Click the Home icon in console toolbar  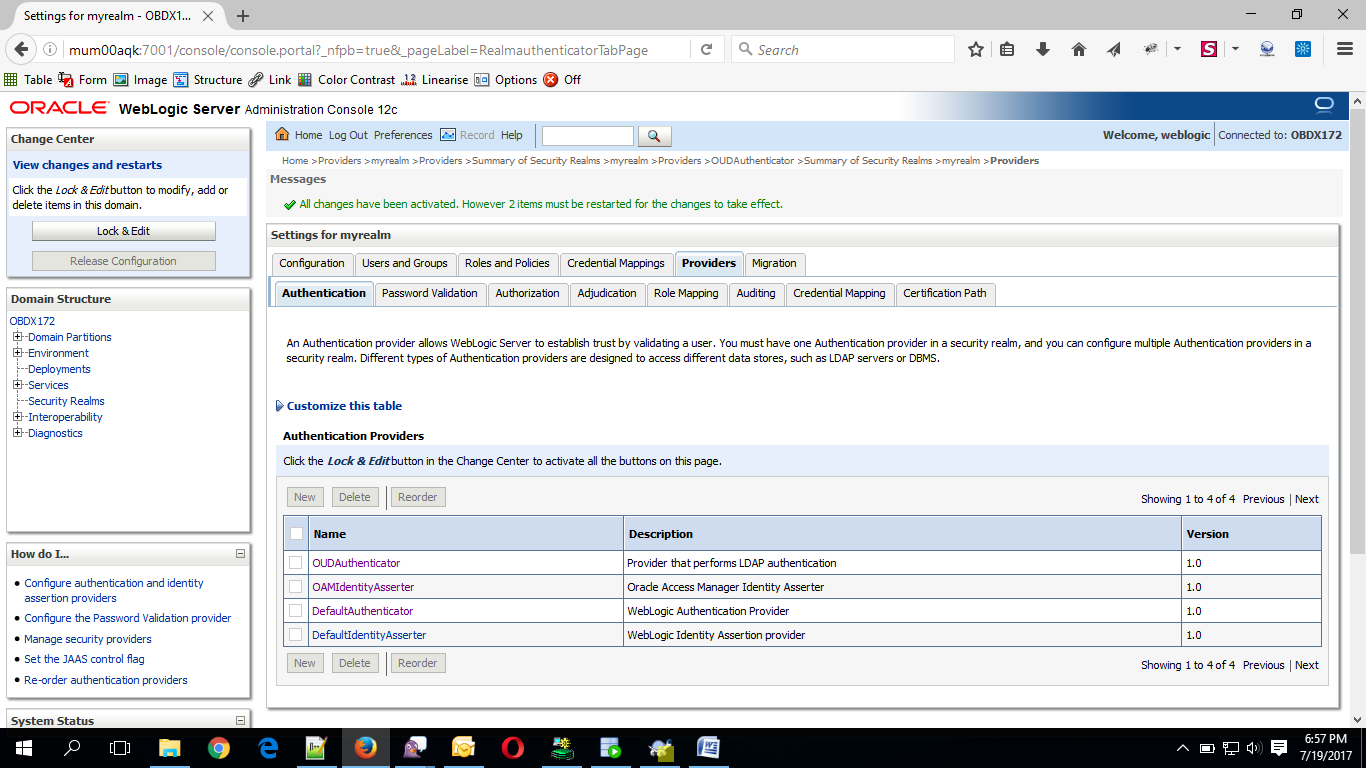[x=282, y=135]
